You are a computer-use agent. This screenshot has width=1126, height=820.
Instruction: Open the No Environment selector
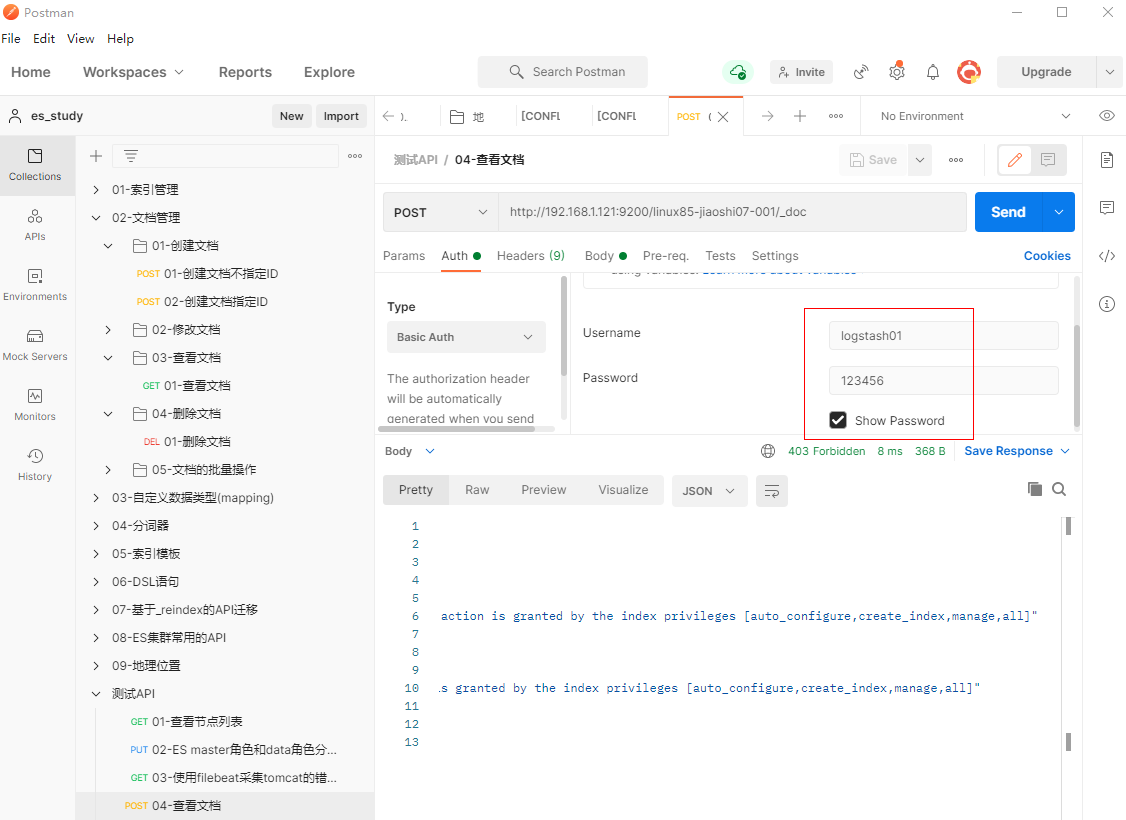tap(974, 116)
